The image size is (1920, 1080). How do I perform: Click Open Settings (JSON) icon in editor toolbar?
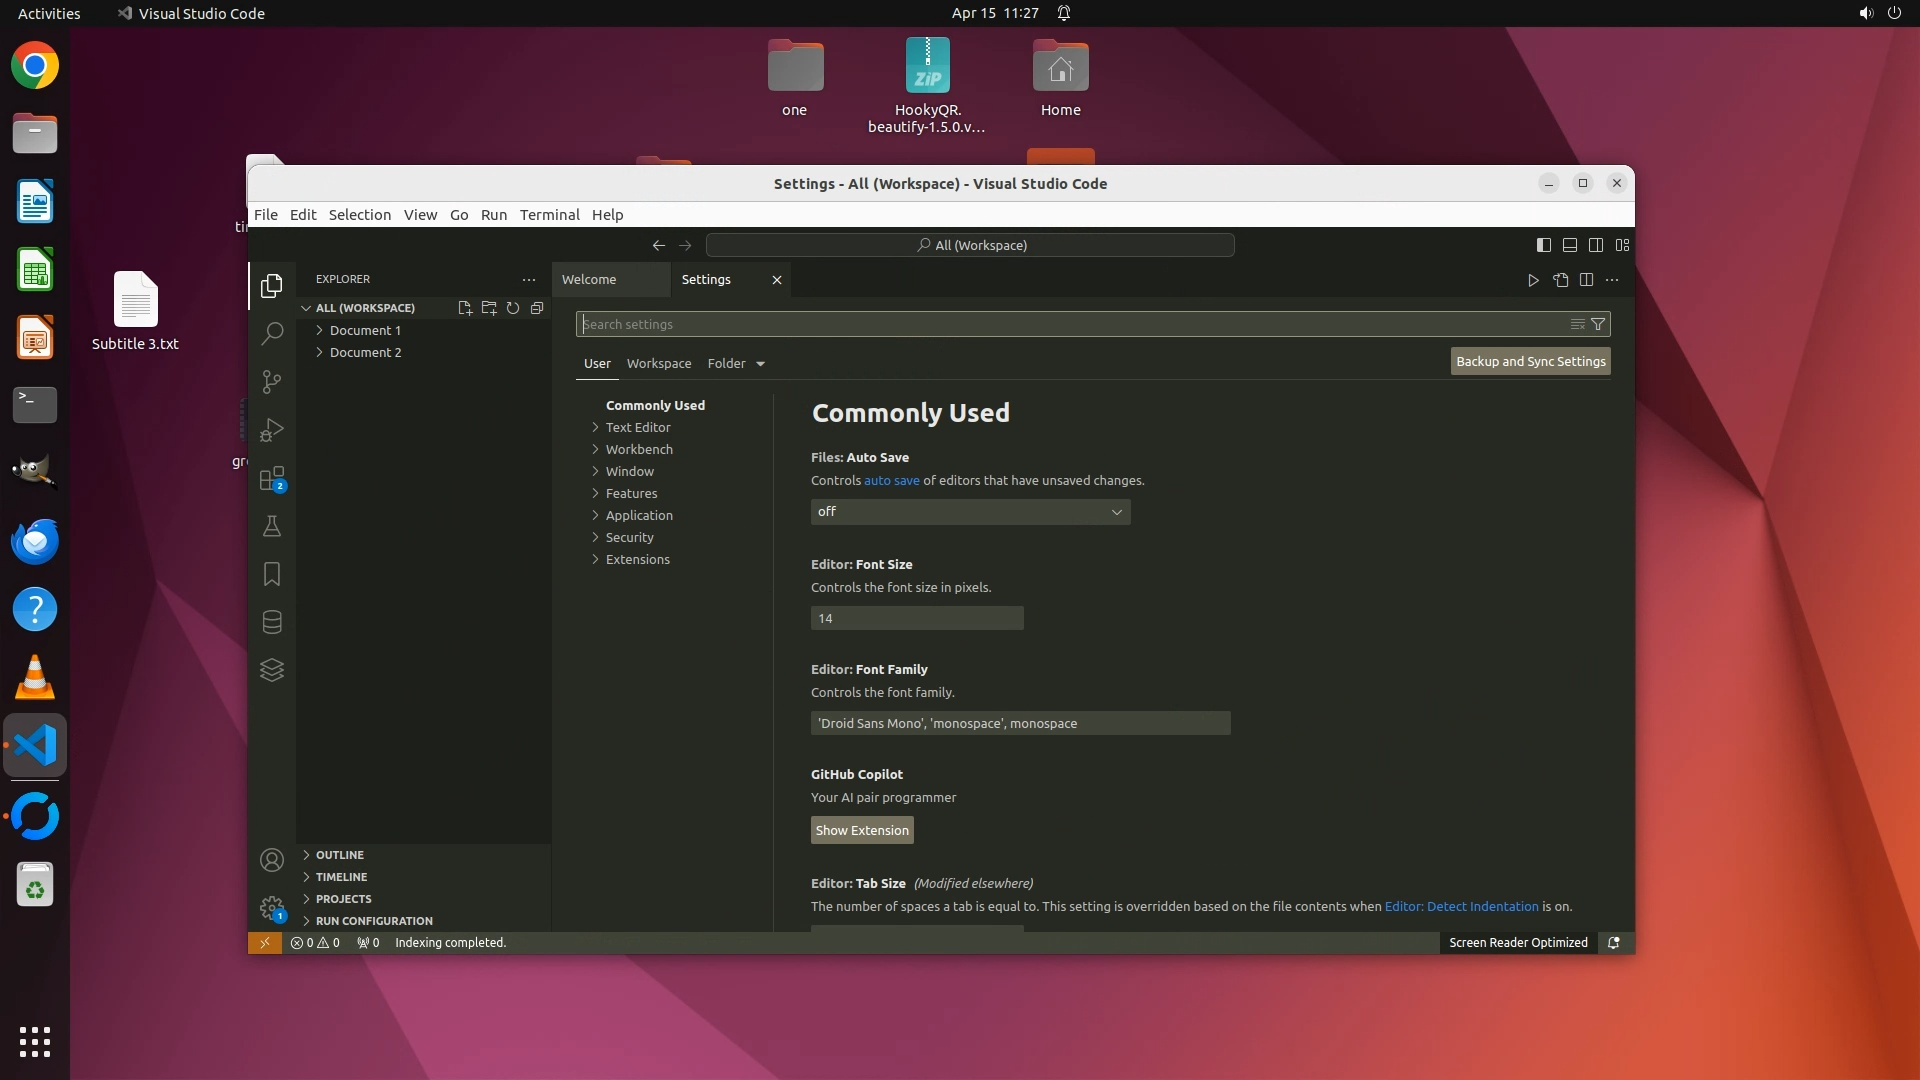pos(1561,280)
